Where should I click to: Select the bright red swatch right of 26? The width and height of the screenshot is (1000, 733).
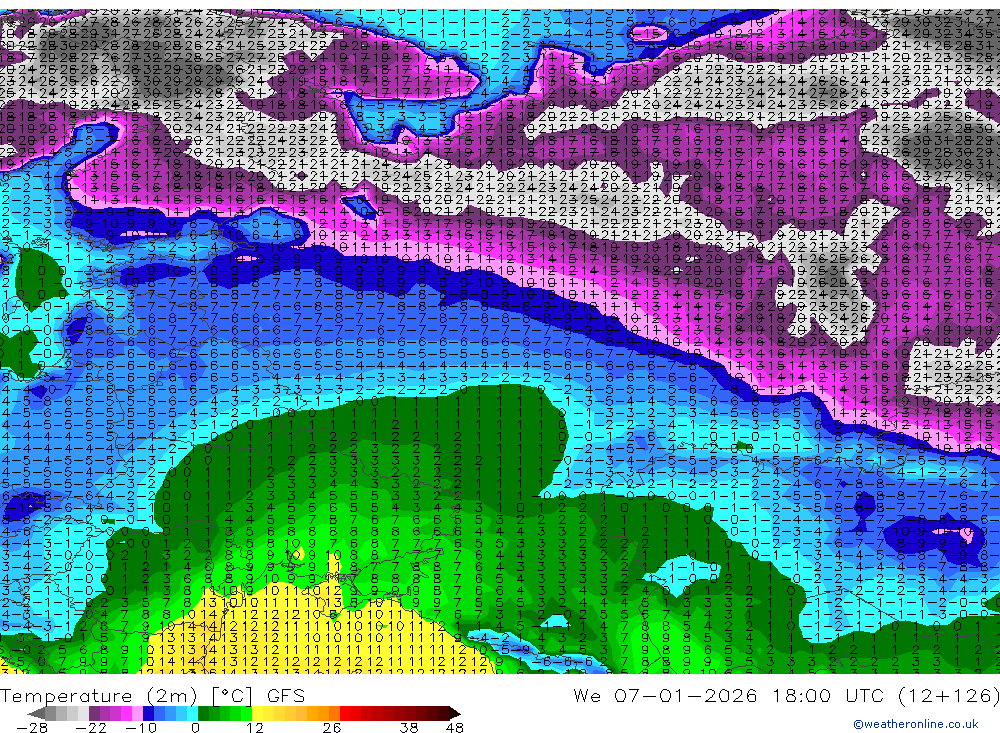345,714
